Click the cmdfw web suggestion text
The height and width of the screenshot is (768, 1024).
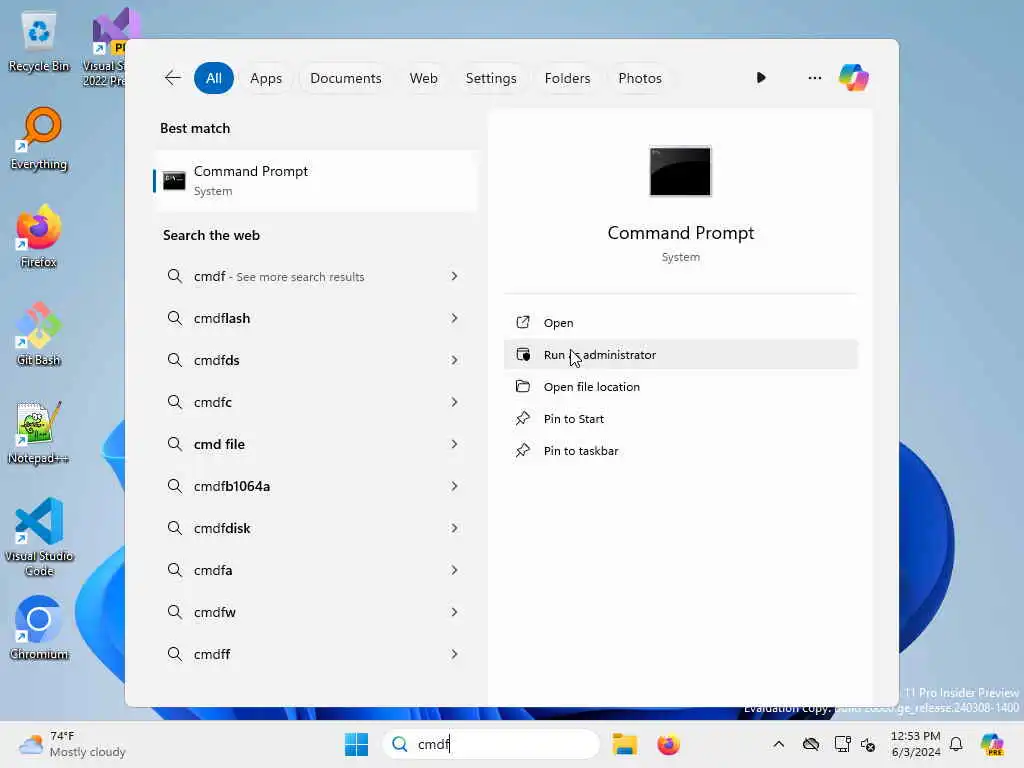(x=215, y=612)
